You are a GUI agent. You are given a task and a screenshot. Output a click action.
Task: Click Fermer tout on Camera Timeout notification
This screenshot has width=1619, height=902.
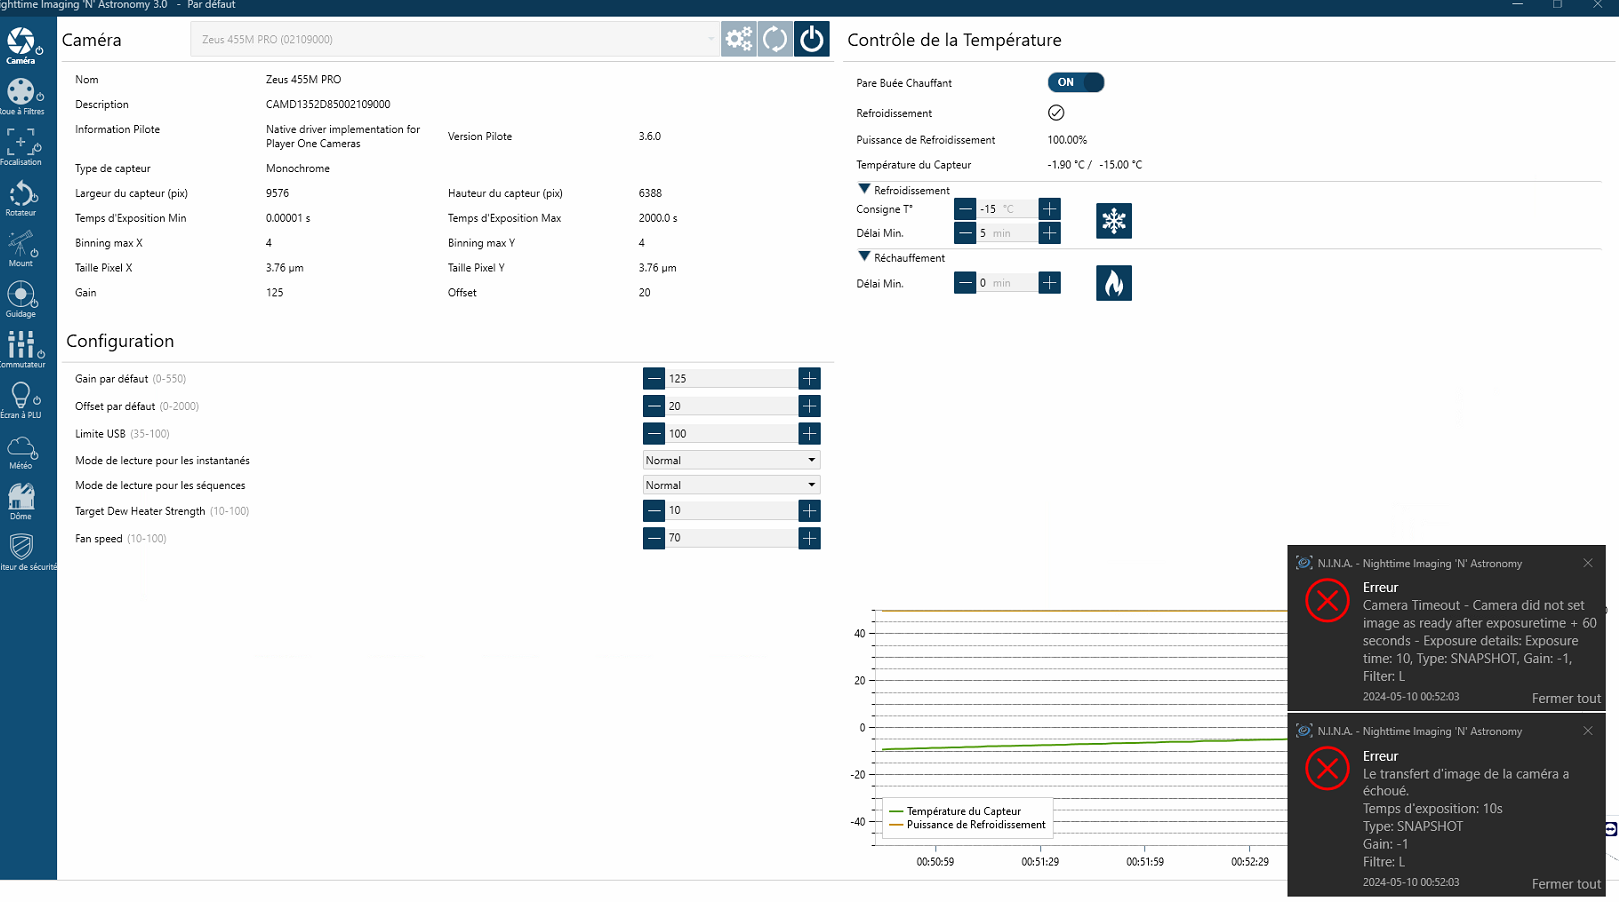tap(1565, 699)
